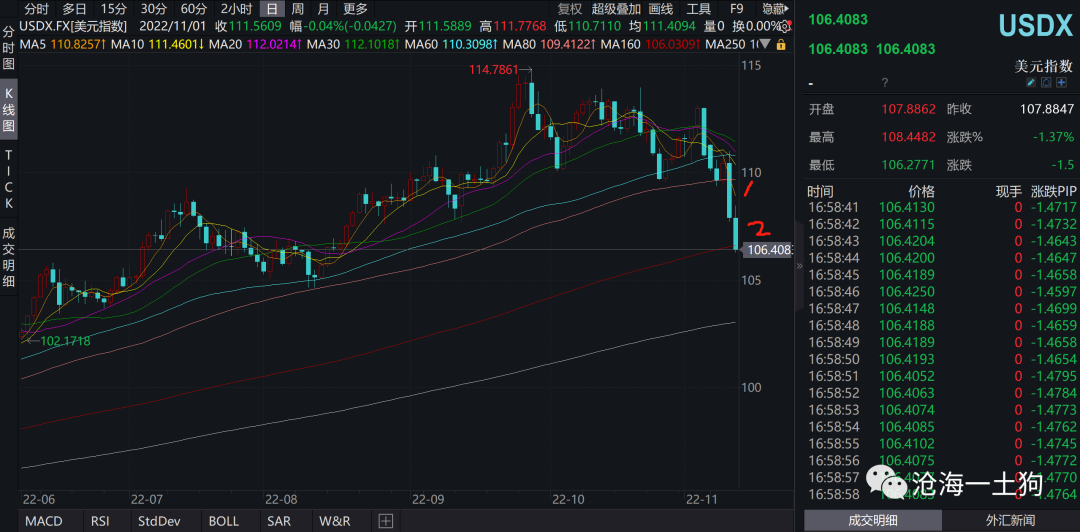Click the lock icon beside MA values
This screenshot has height=532, width=1080.
tap(780, 45)
